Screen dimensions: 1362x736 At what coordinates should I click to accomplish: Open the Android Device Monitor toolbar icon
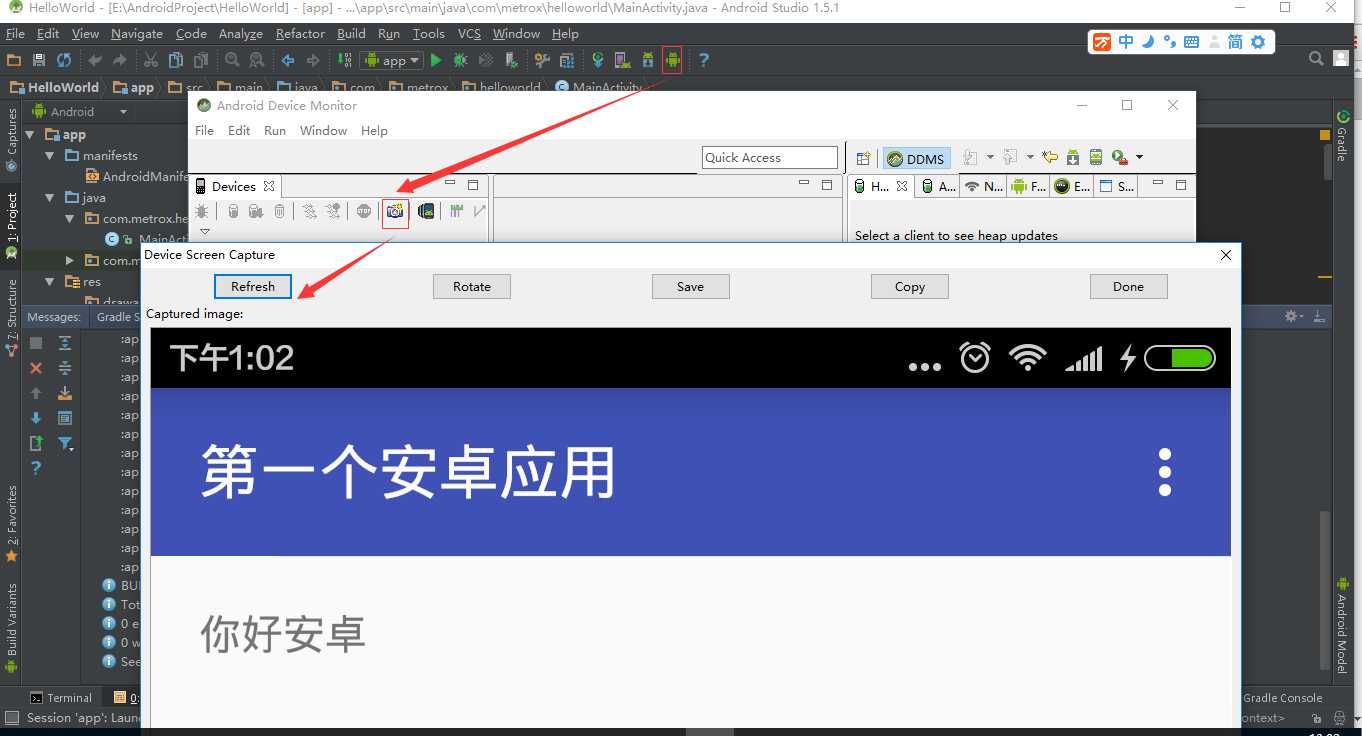(672, 60)
